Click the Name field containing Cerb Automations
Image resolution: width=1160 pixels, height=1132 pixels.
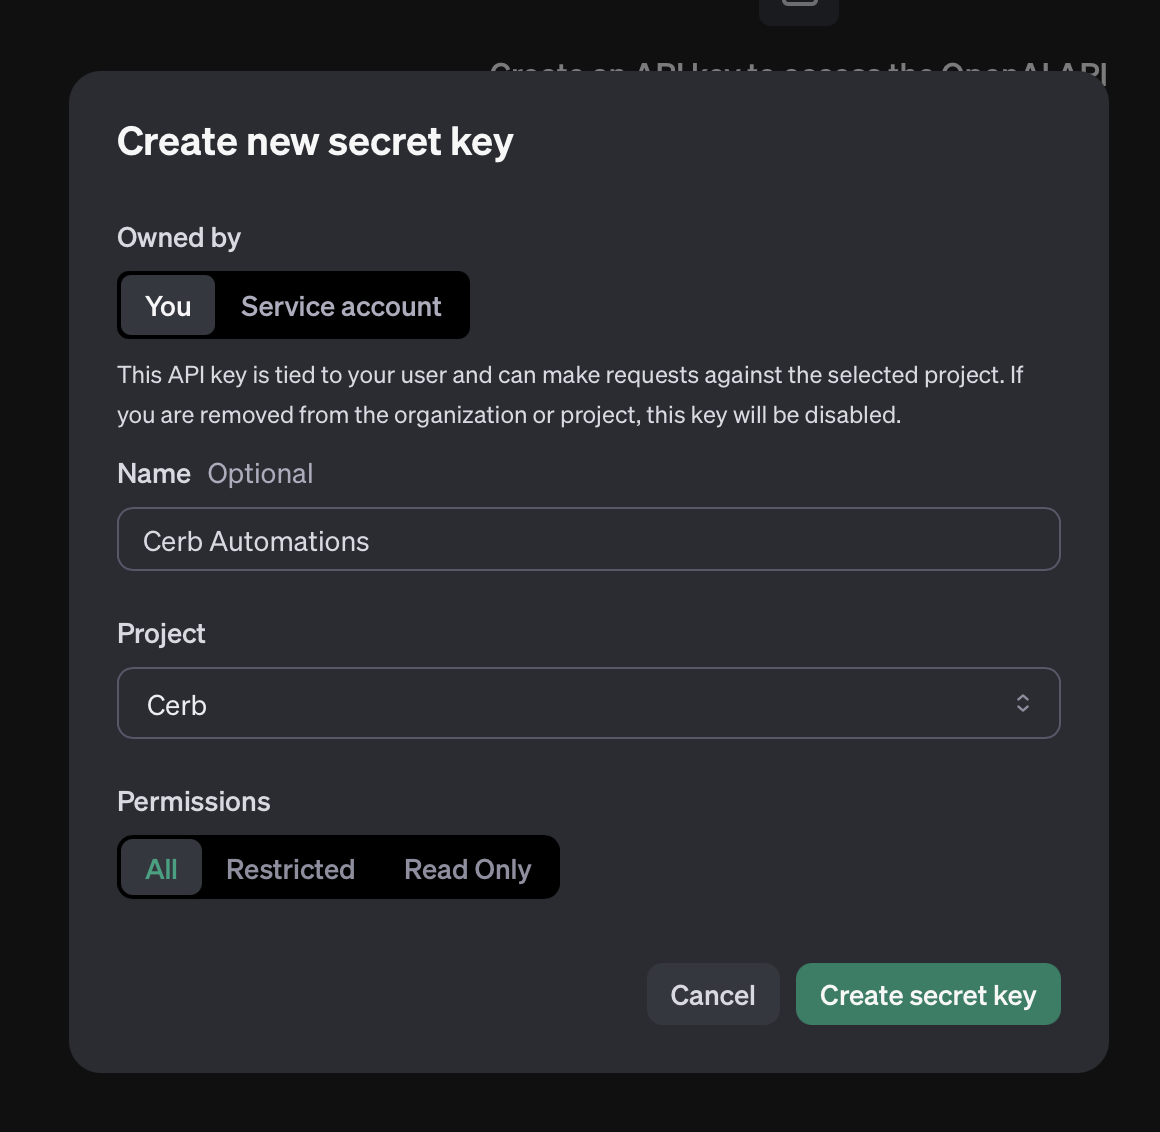pos(589,539)
